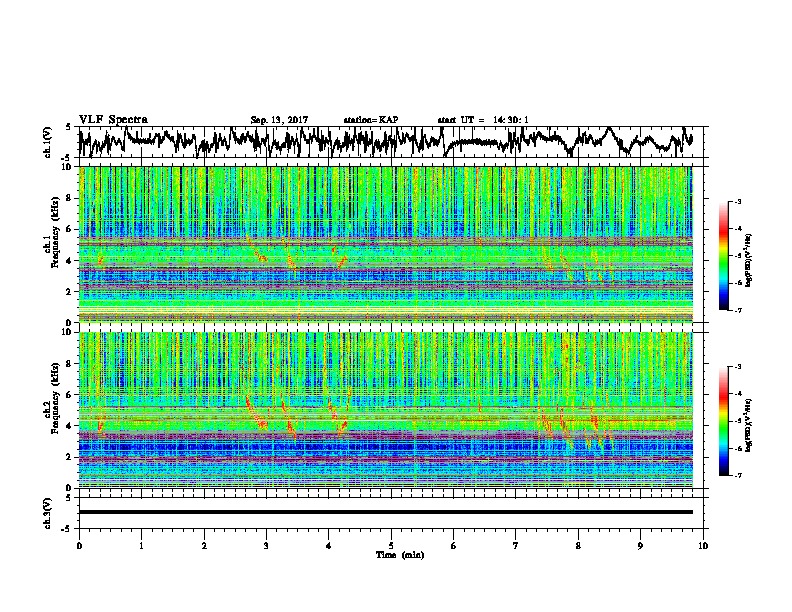Click time axis tick label "2"
792x612 pixels.
204,546
